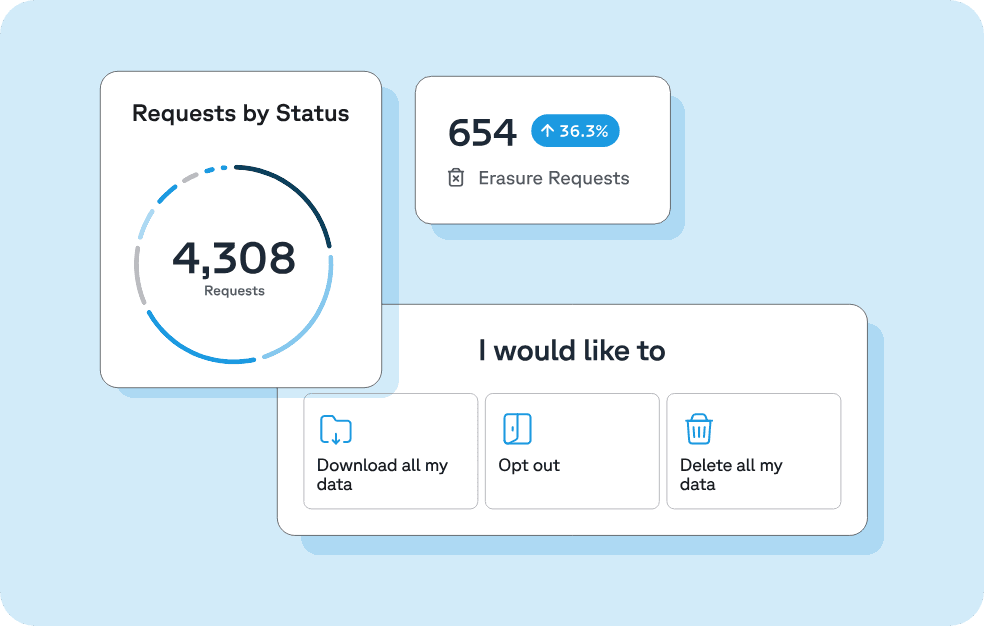Screen dimensions: 984x626
Task: Click the 654 erasure count
Action: click(482, 132)
